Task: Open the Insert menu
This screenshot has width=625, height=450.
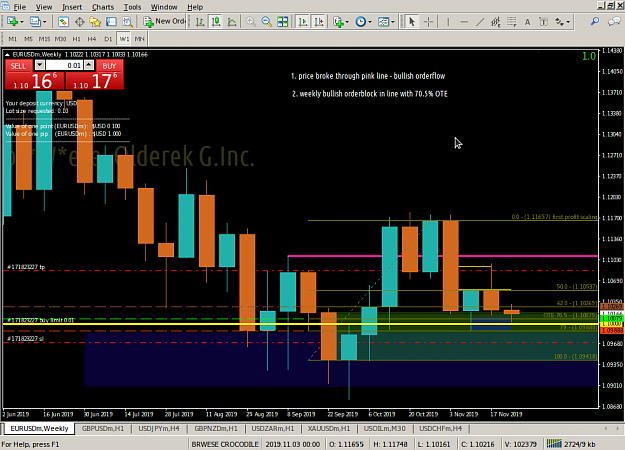Action: coord(72,7)
